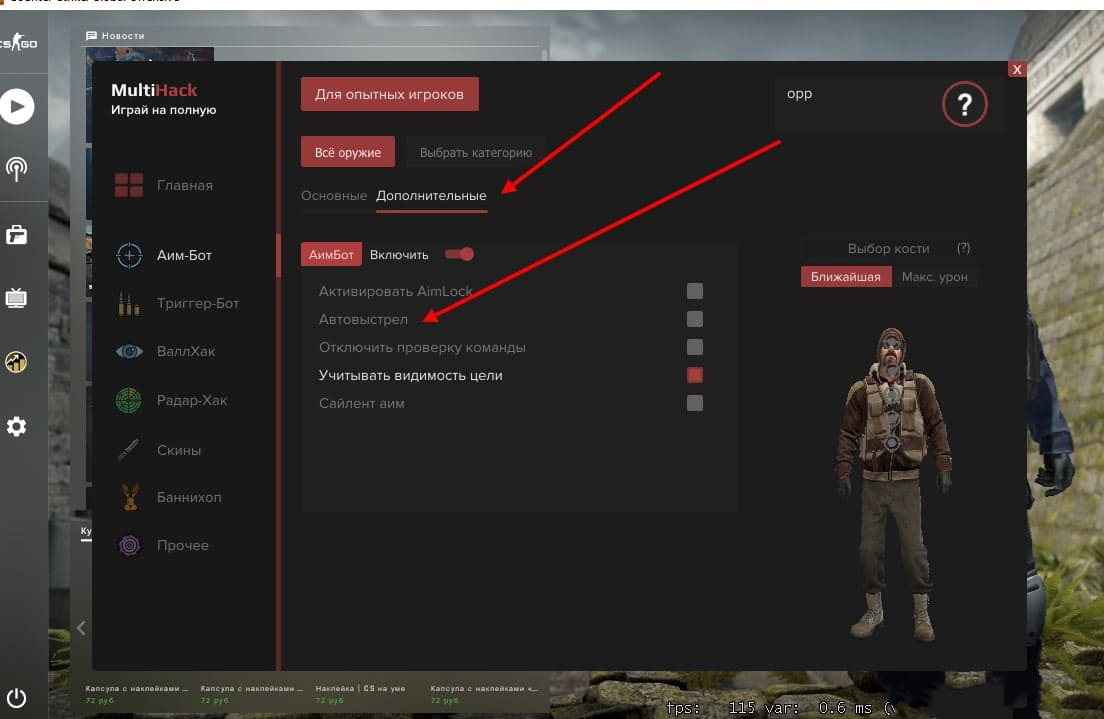This screenshot has width=1104, height=719.
Task: Open the Триггер-Бот menu item
Action: (197, 304)
